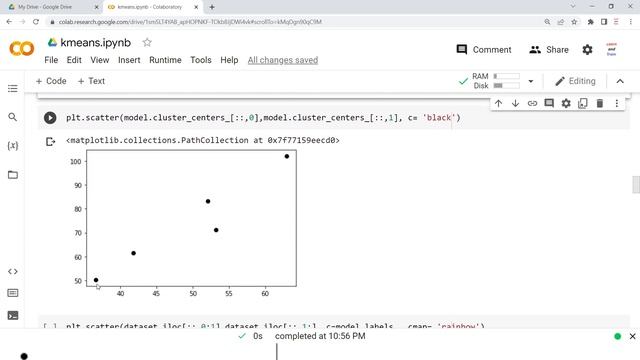Viewport: 640px width, 360px height.
Task: Click the RAM usage bar
Action: pyautogui.click(x=507, y=76)
